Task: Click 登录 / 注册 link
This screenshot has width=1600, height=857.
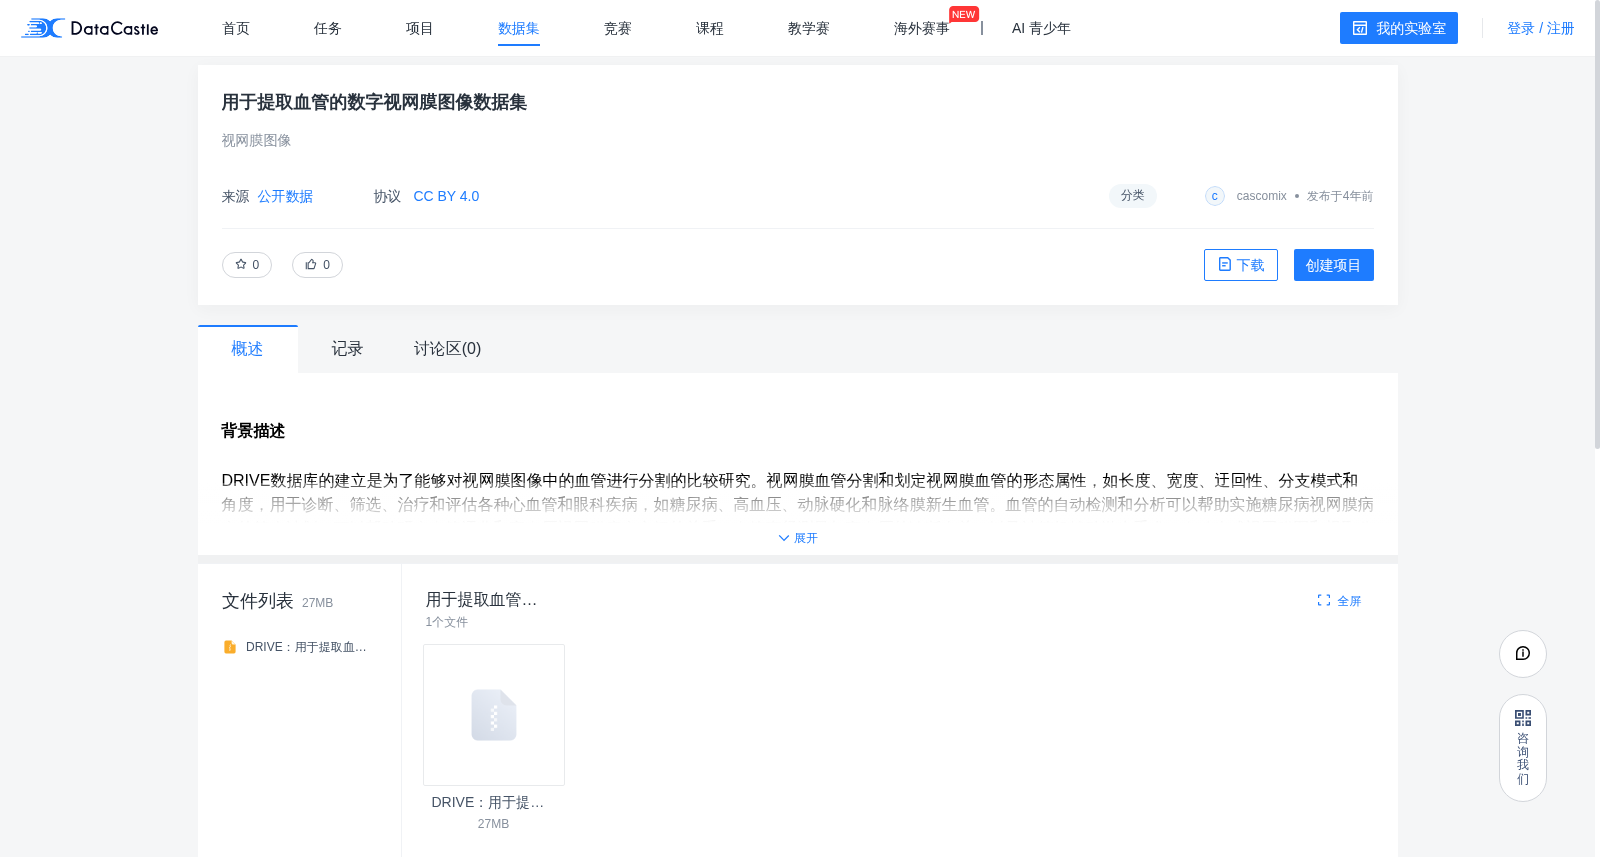Action: (1541, 28)
